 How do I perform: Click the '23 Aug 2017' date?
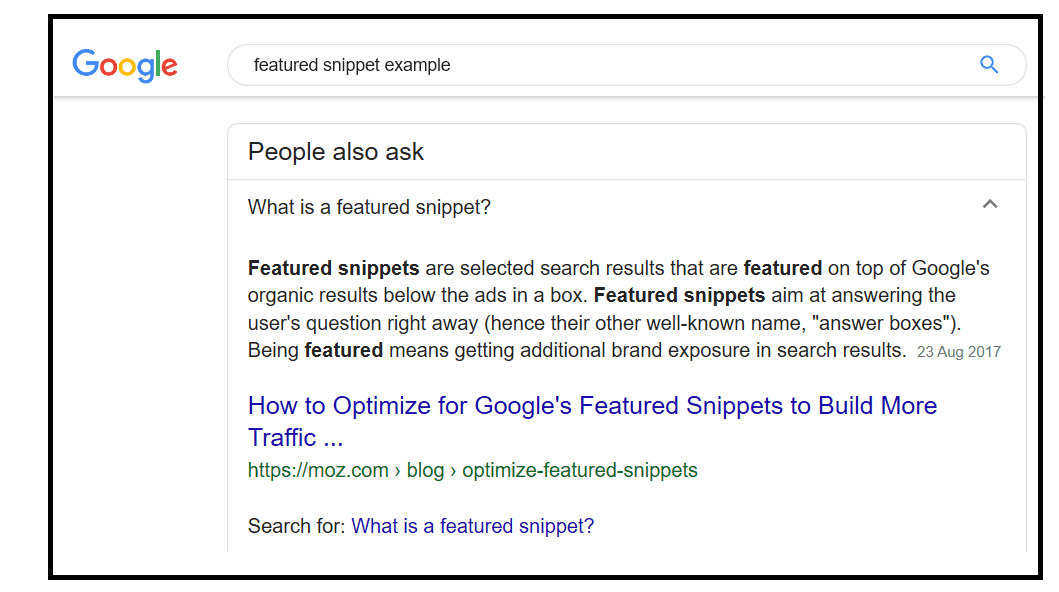pos(958,352)
